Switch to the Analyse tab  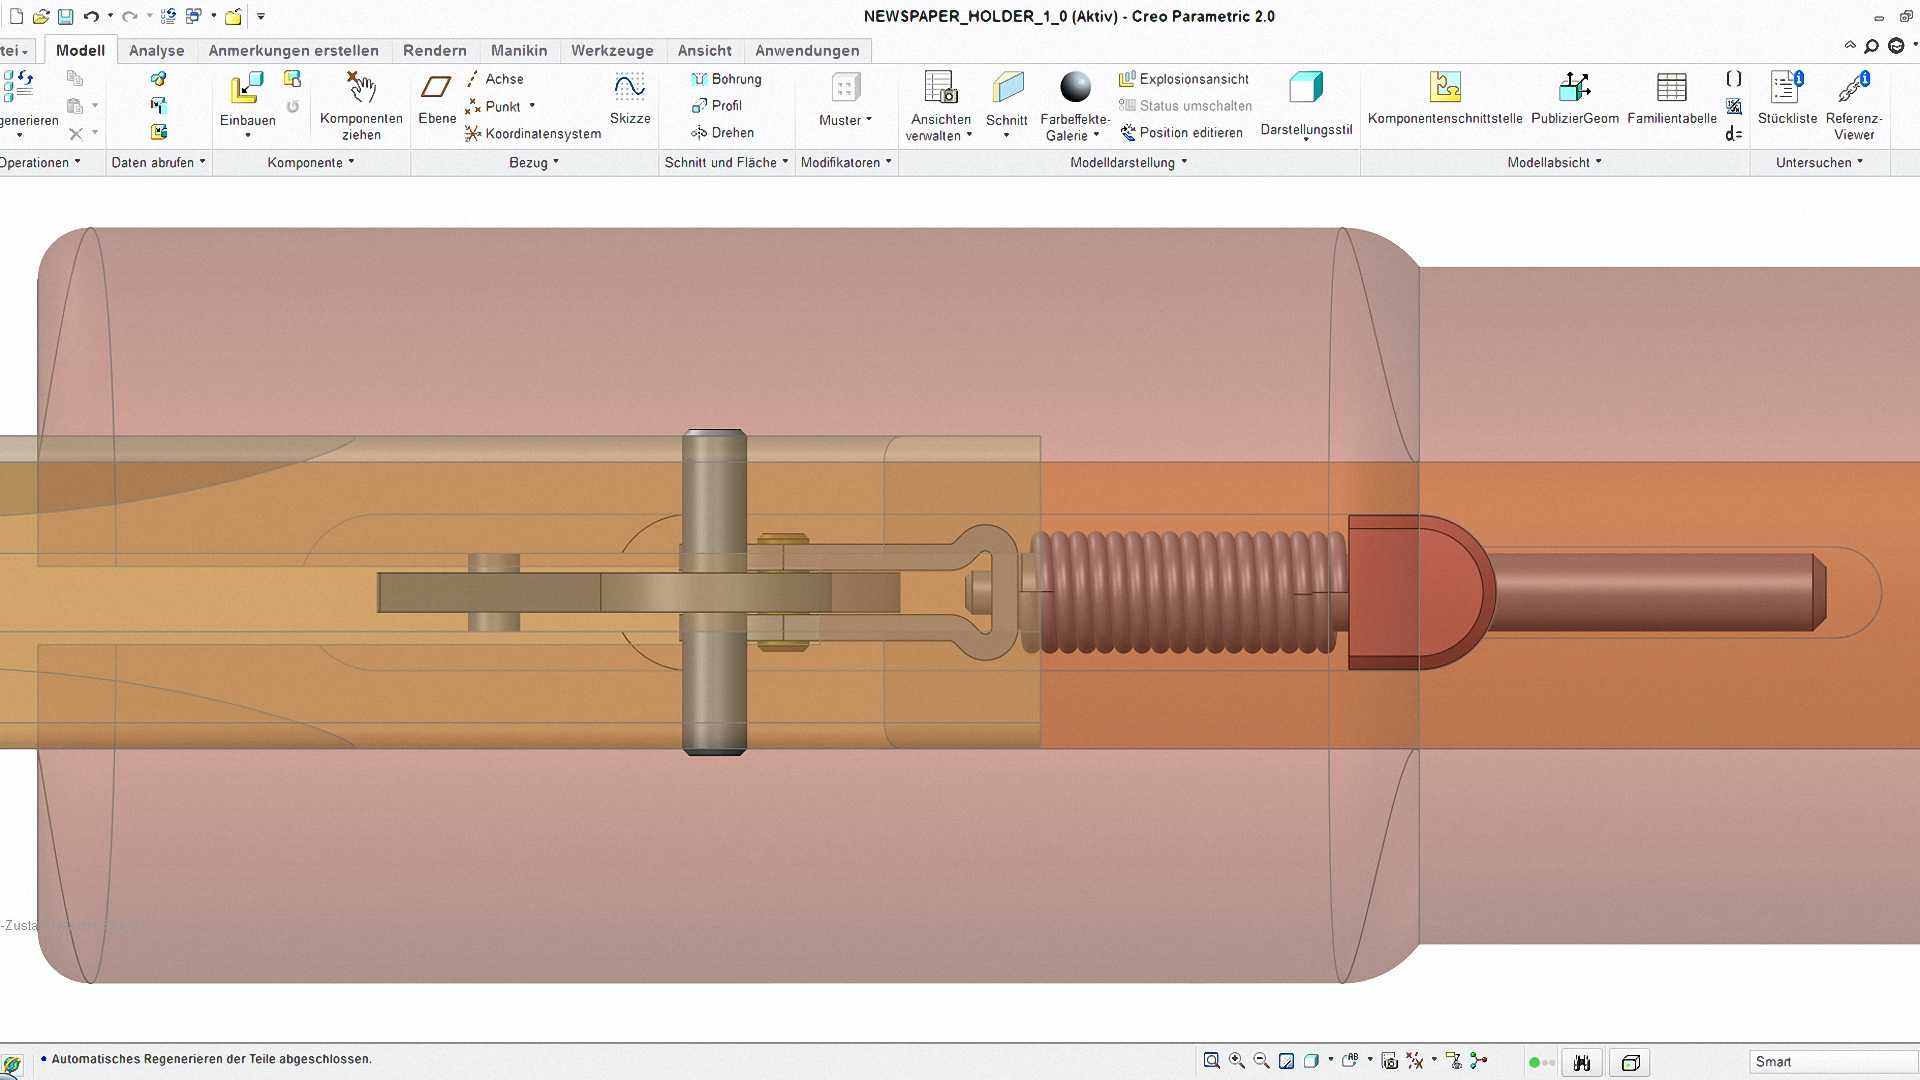pos(156,50)
